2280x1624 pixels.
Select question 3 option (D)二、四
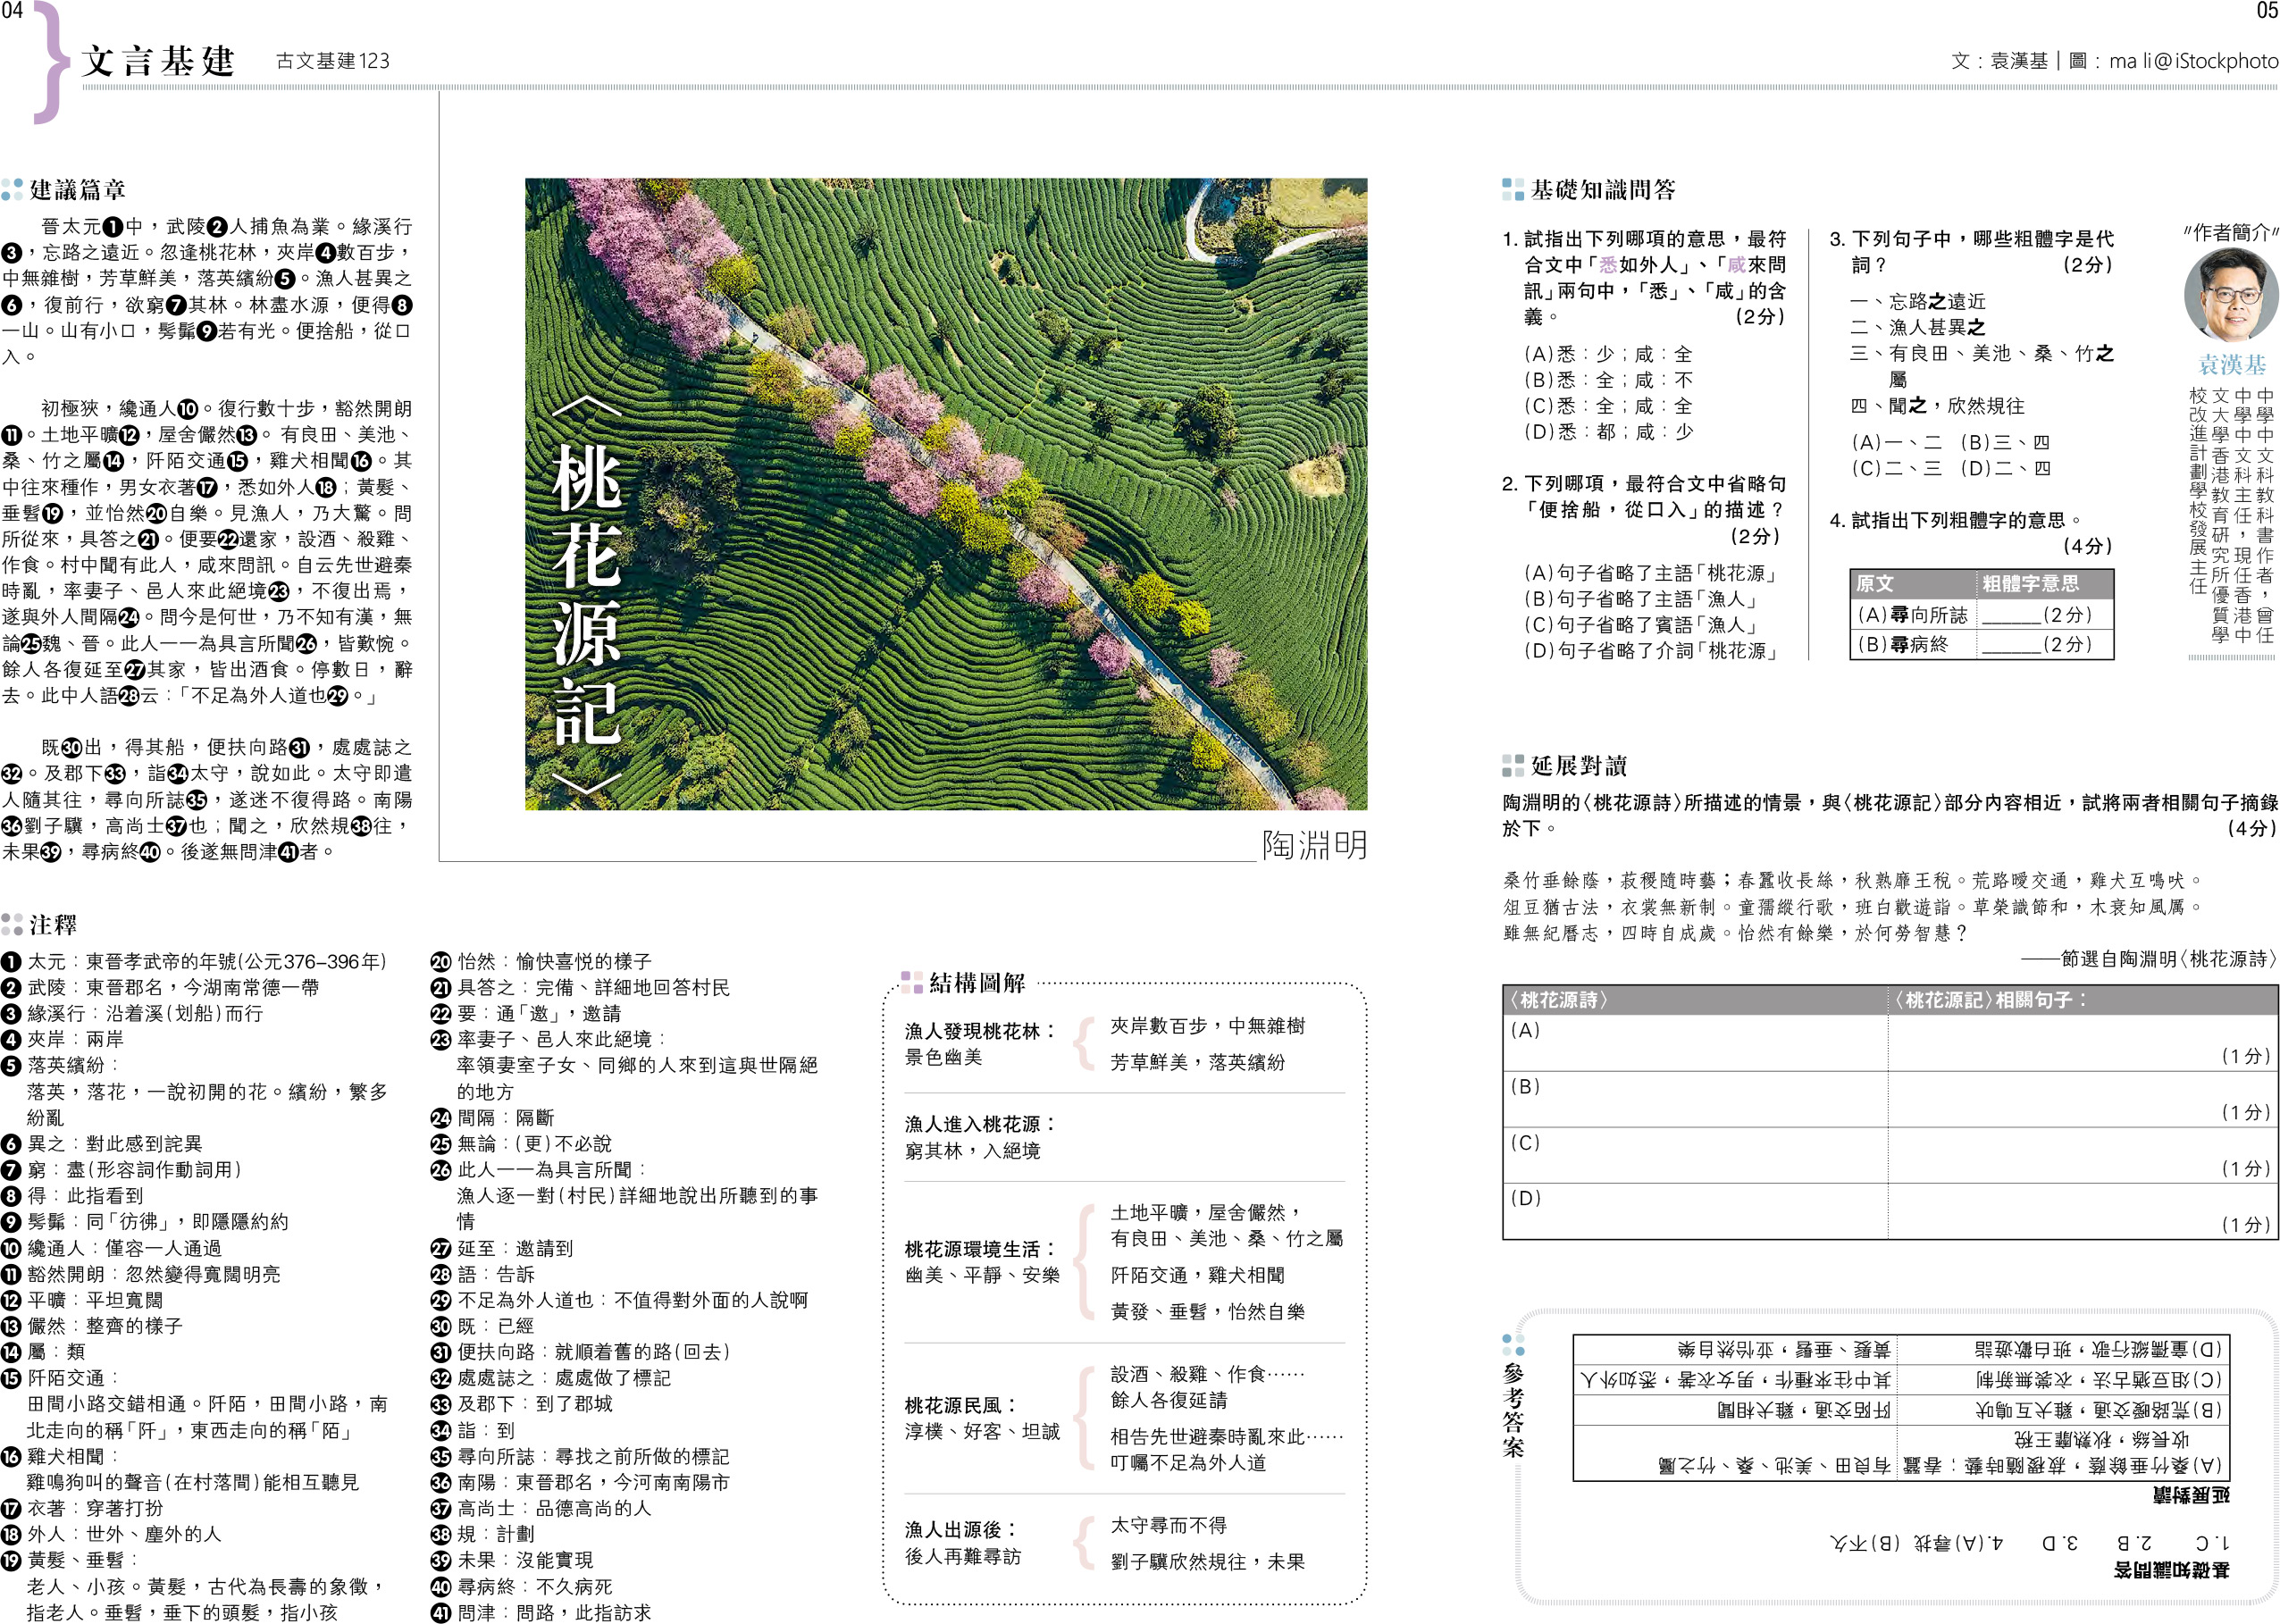coord(2004,468)
